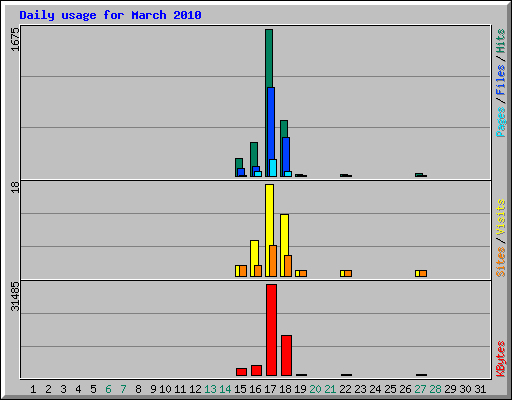The width and height of the screenshot is (512, 400).
Task: Click the day 30 axis label
Action: tap(465, 389)
